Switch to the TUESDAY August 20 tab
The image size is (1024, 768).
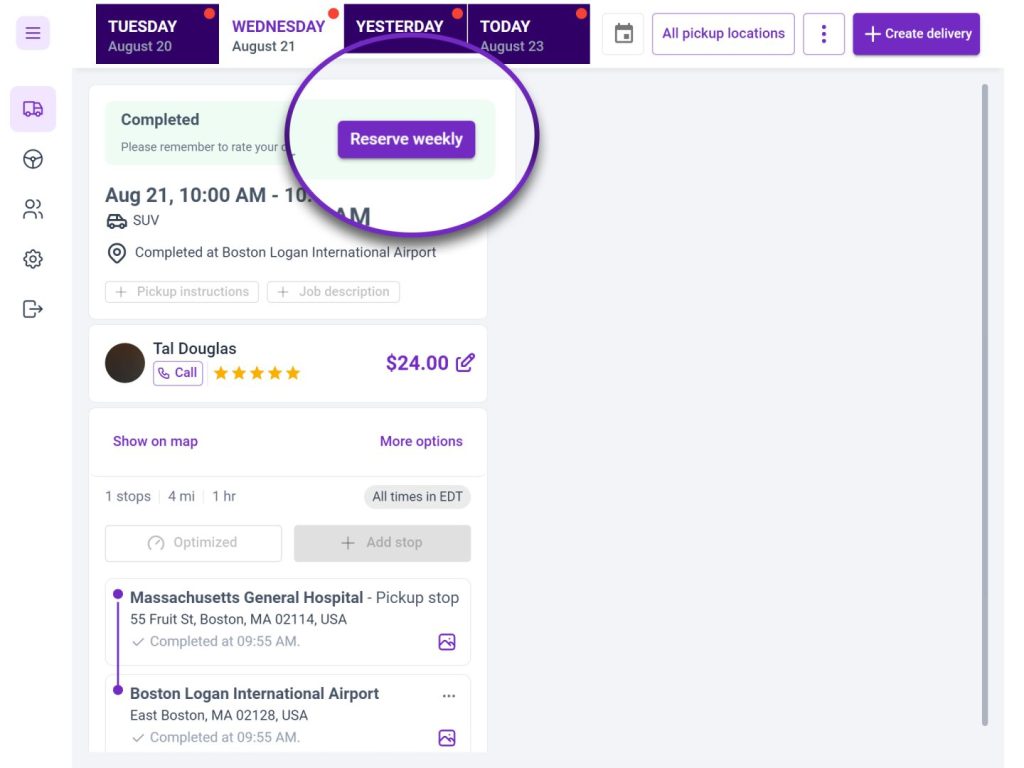coord(156,33)
